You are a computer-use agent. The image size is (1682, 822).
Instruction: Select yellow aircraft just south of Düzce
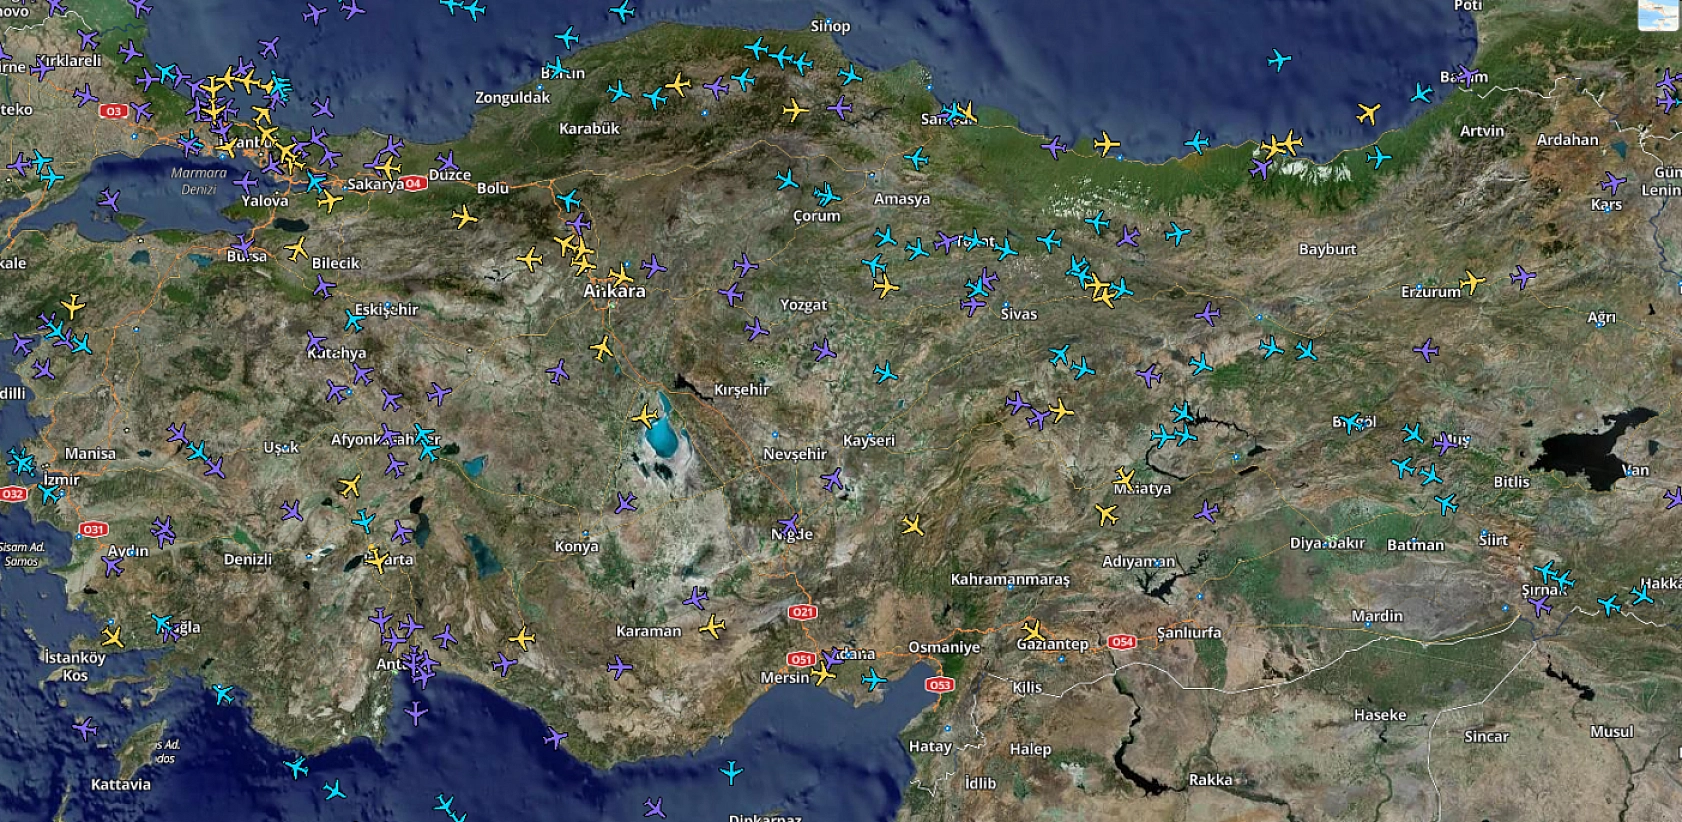point(464,217)
